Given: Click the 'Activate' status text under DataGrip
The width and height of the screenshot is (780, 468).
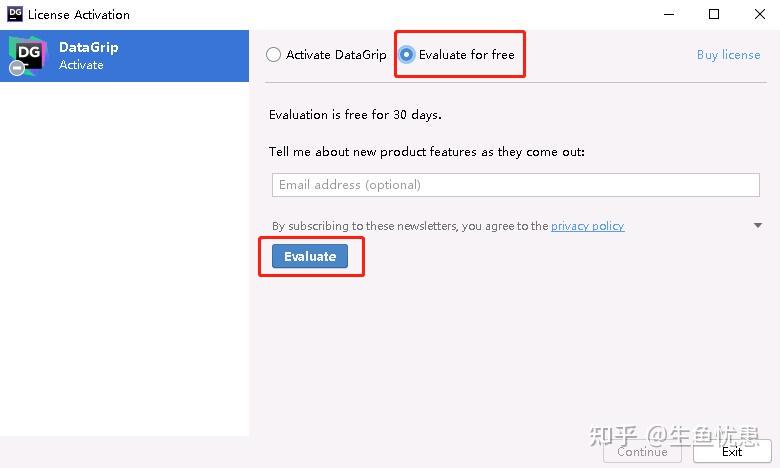Looking at the screenshot, I should coord(81,65).
